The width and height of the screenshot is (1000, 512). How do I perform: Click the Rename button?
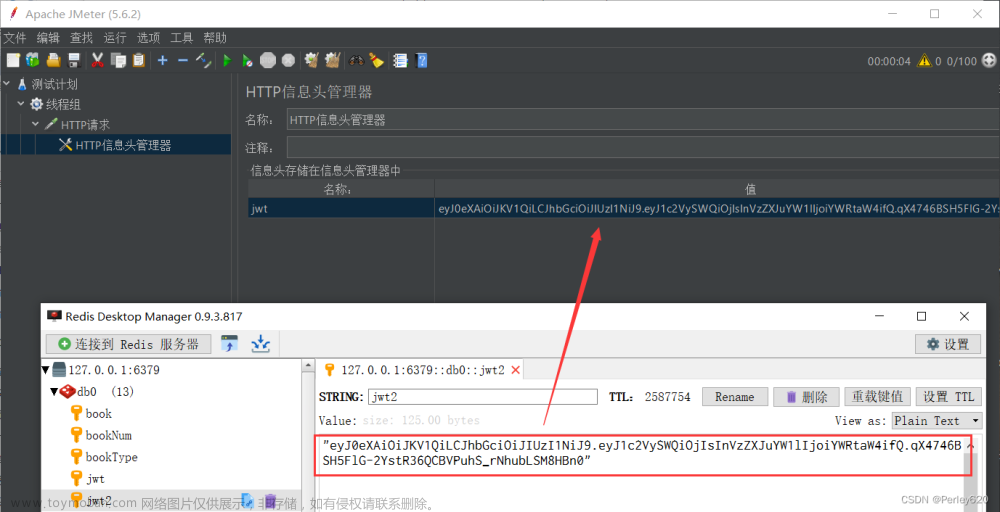tap(734, 397)
